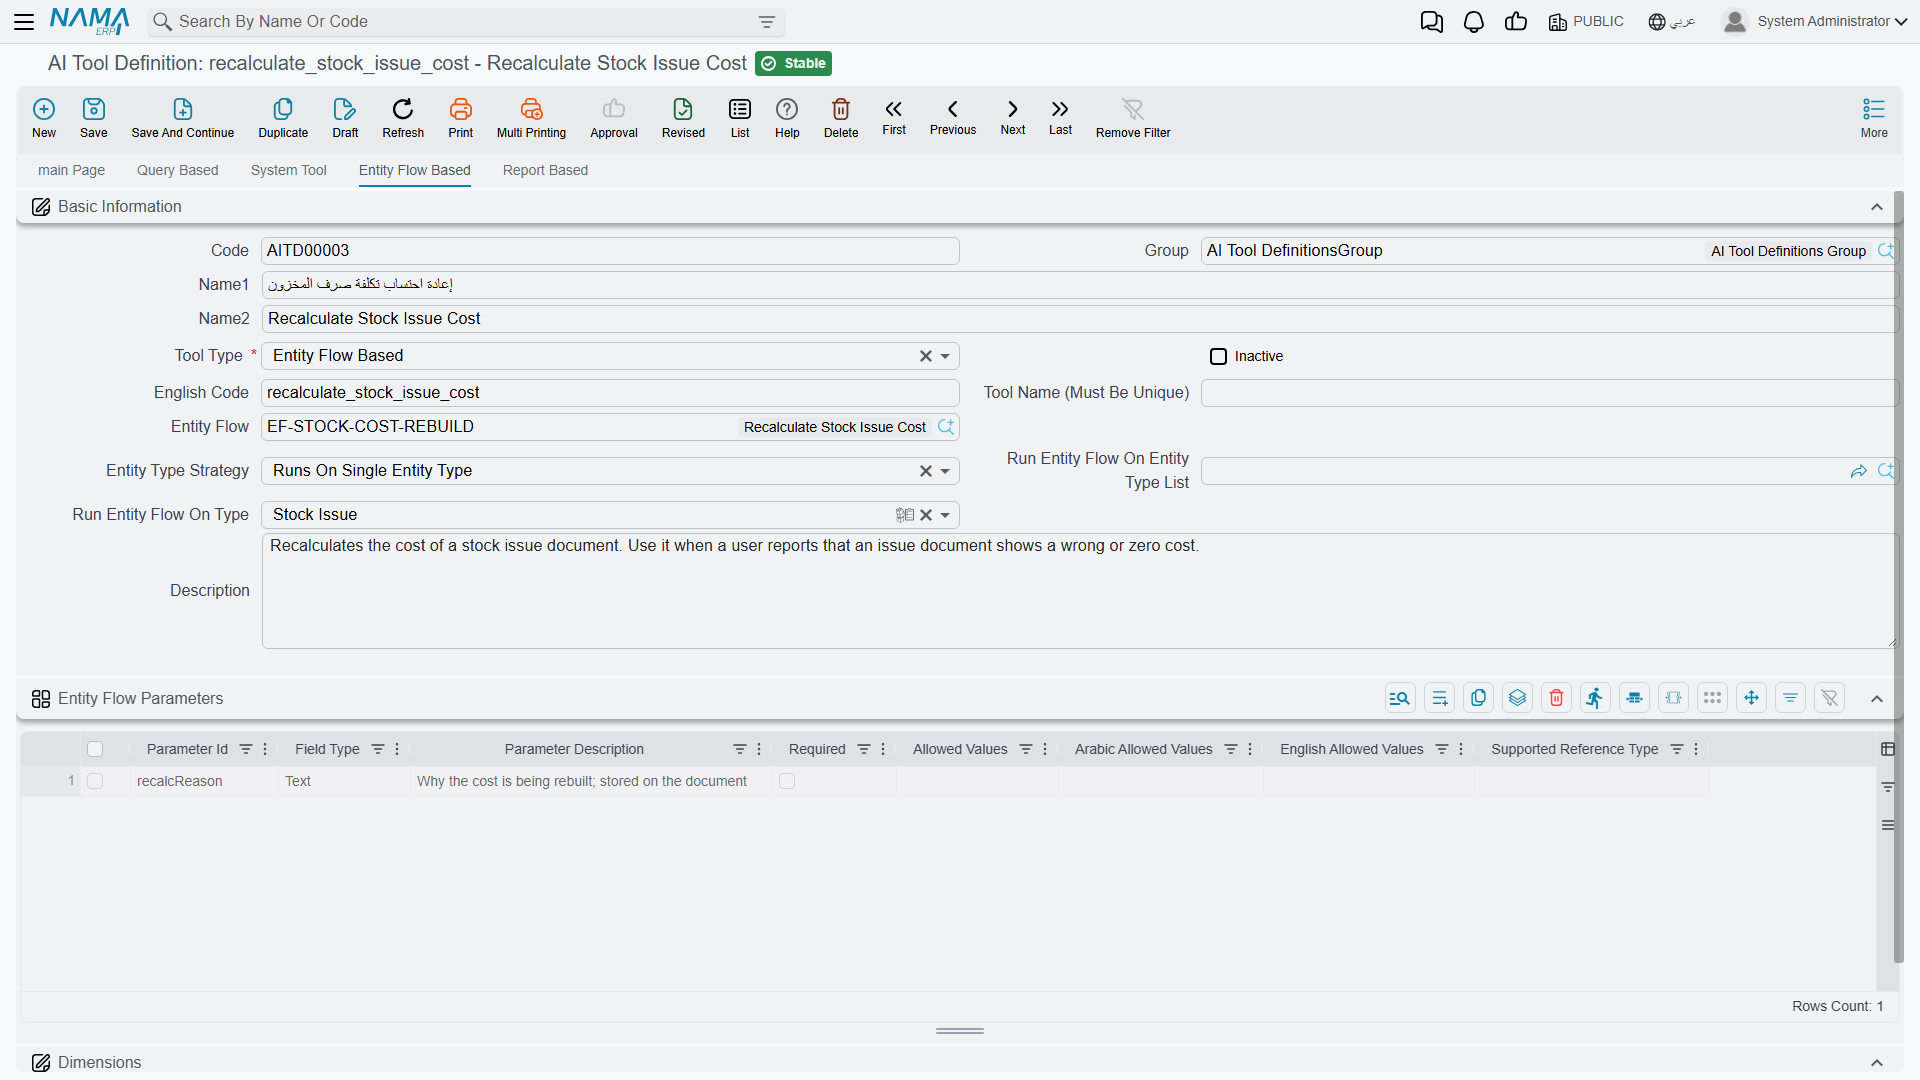Screen dimensions: 1920x1080
Task: Click the thumbs-up icon in header
Action: (x=1516, y=22)
